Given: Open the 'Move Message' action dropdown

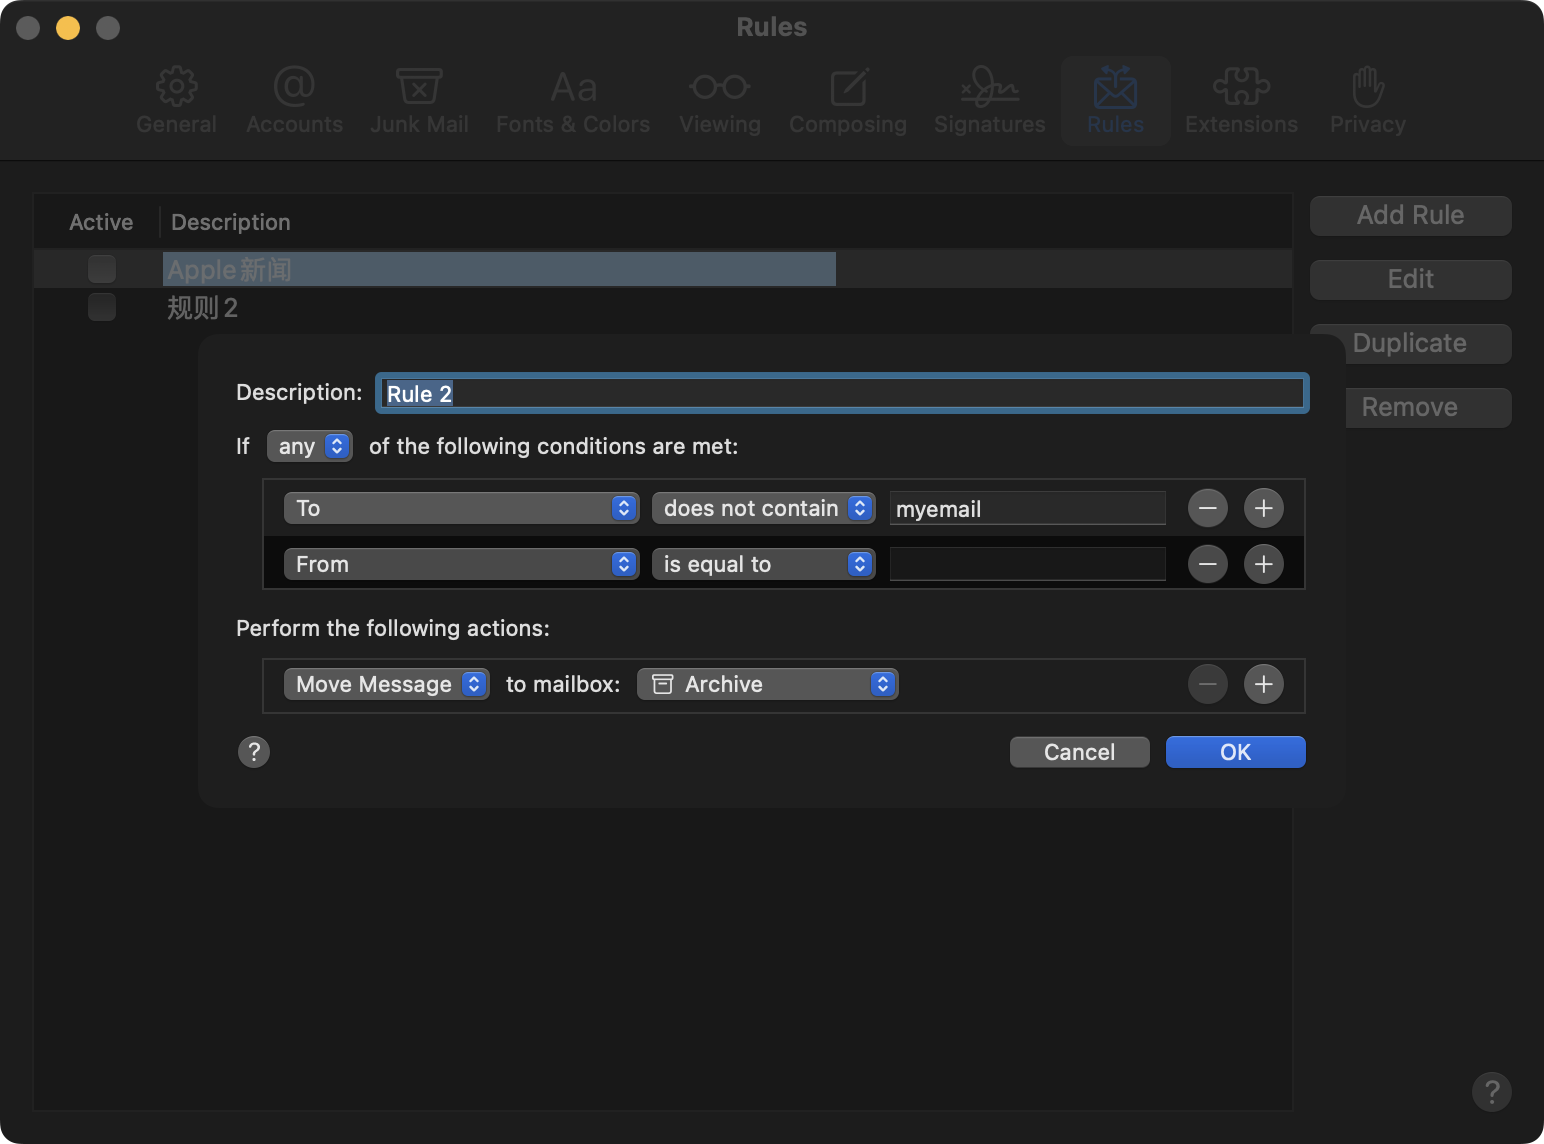Looking at the screenshot, I should pyautogui.click(x=386, y=684).
